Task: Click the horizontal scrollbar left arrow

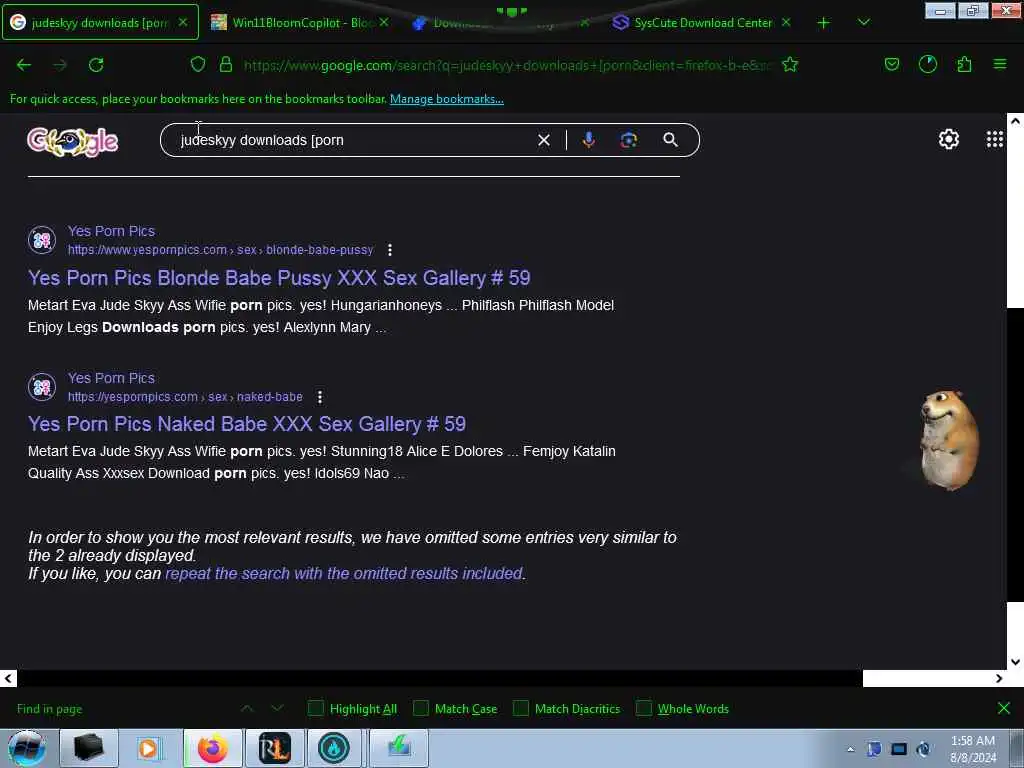Action: coord(8,679)
